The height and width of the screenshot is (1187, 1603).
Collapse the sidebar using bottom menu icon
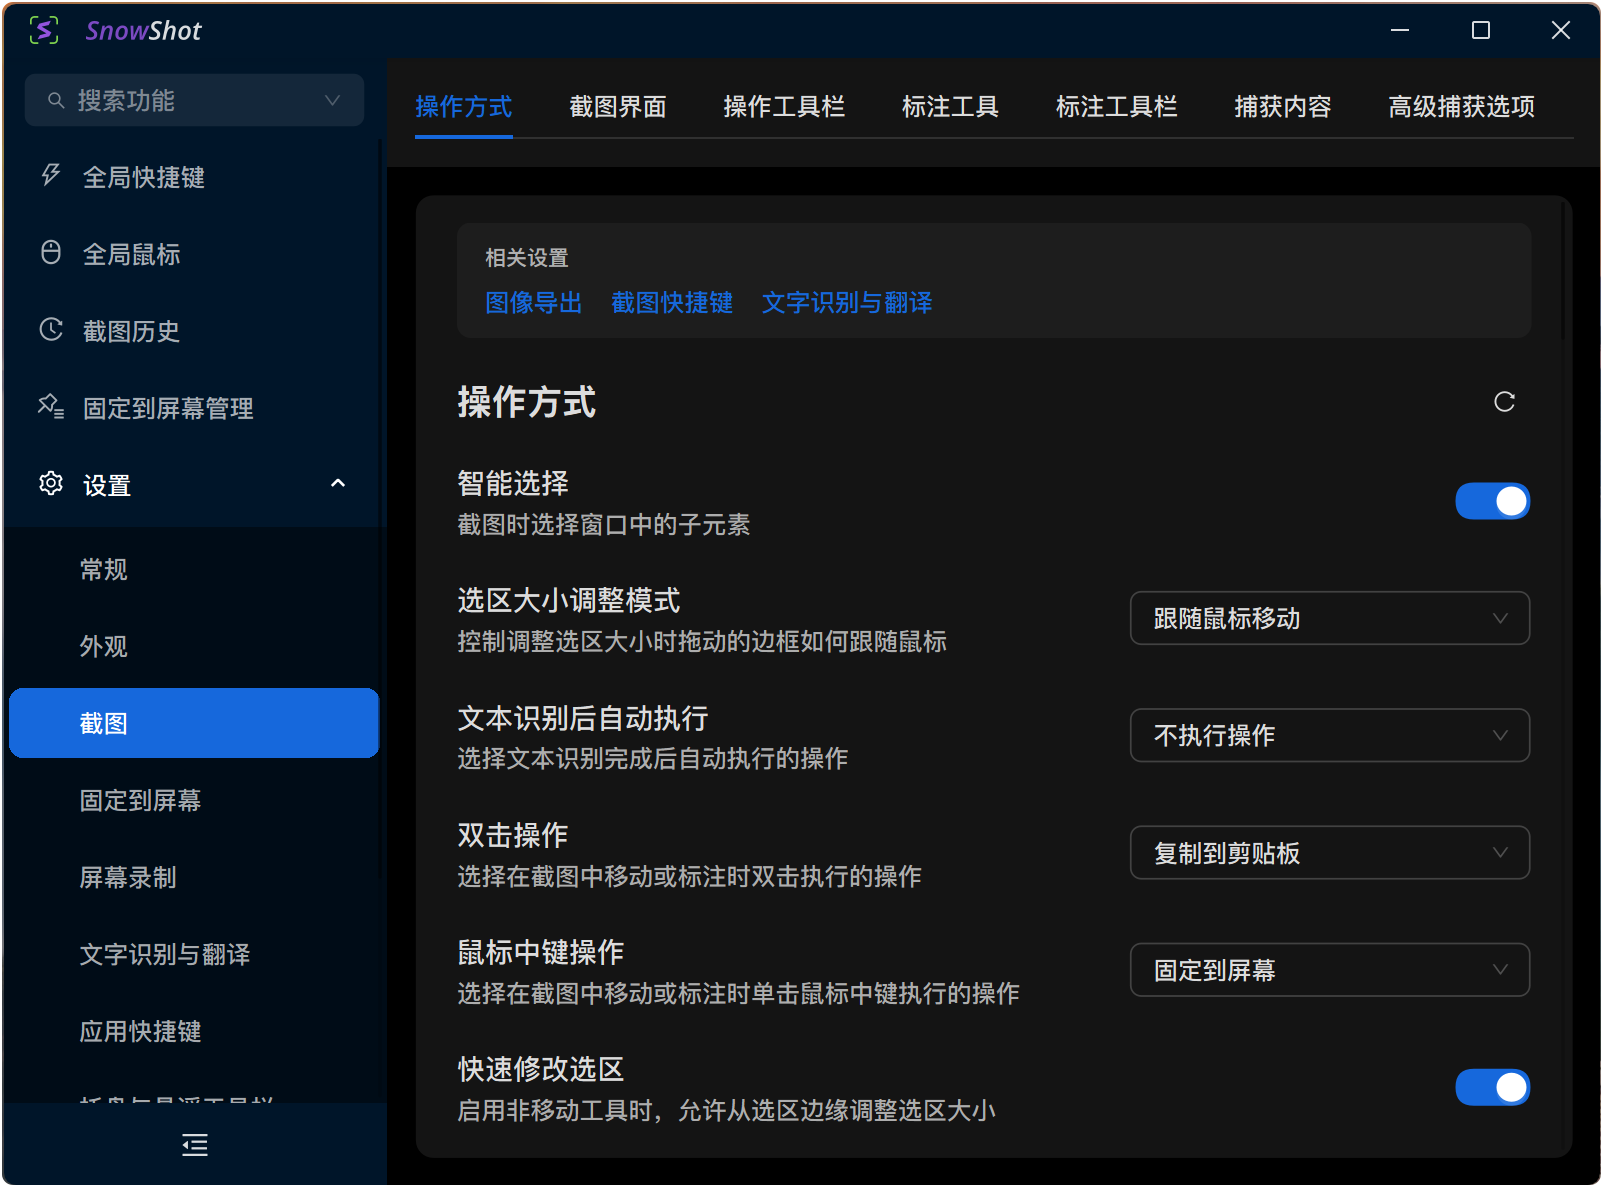pos(195,1145)
